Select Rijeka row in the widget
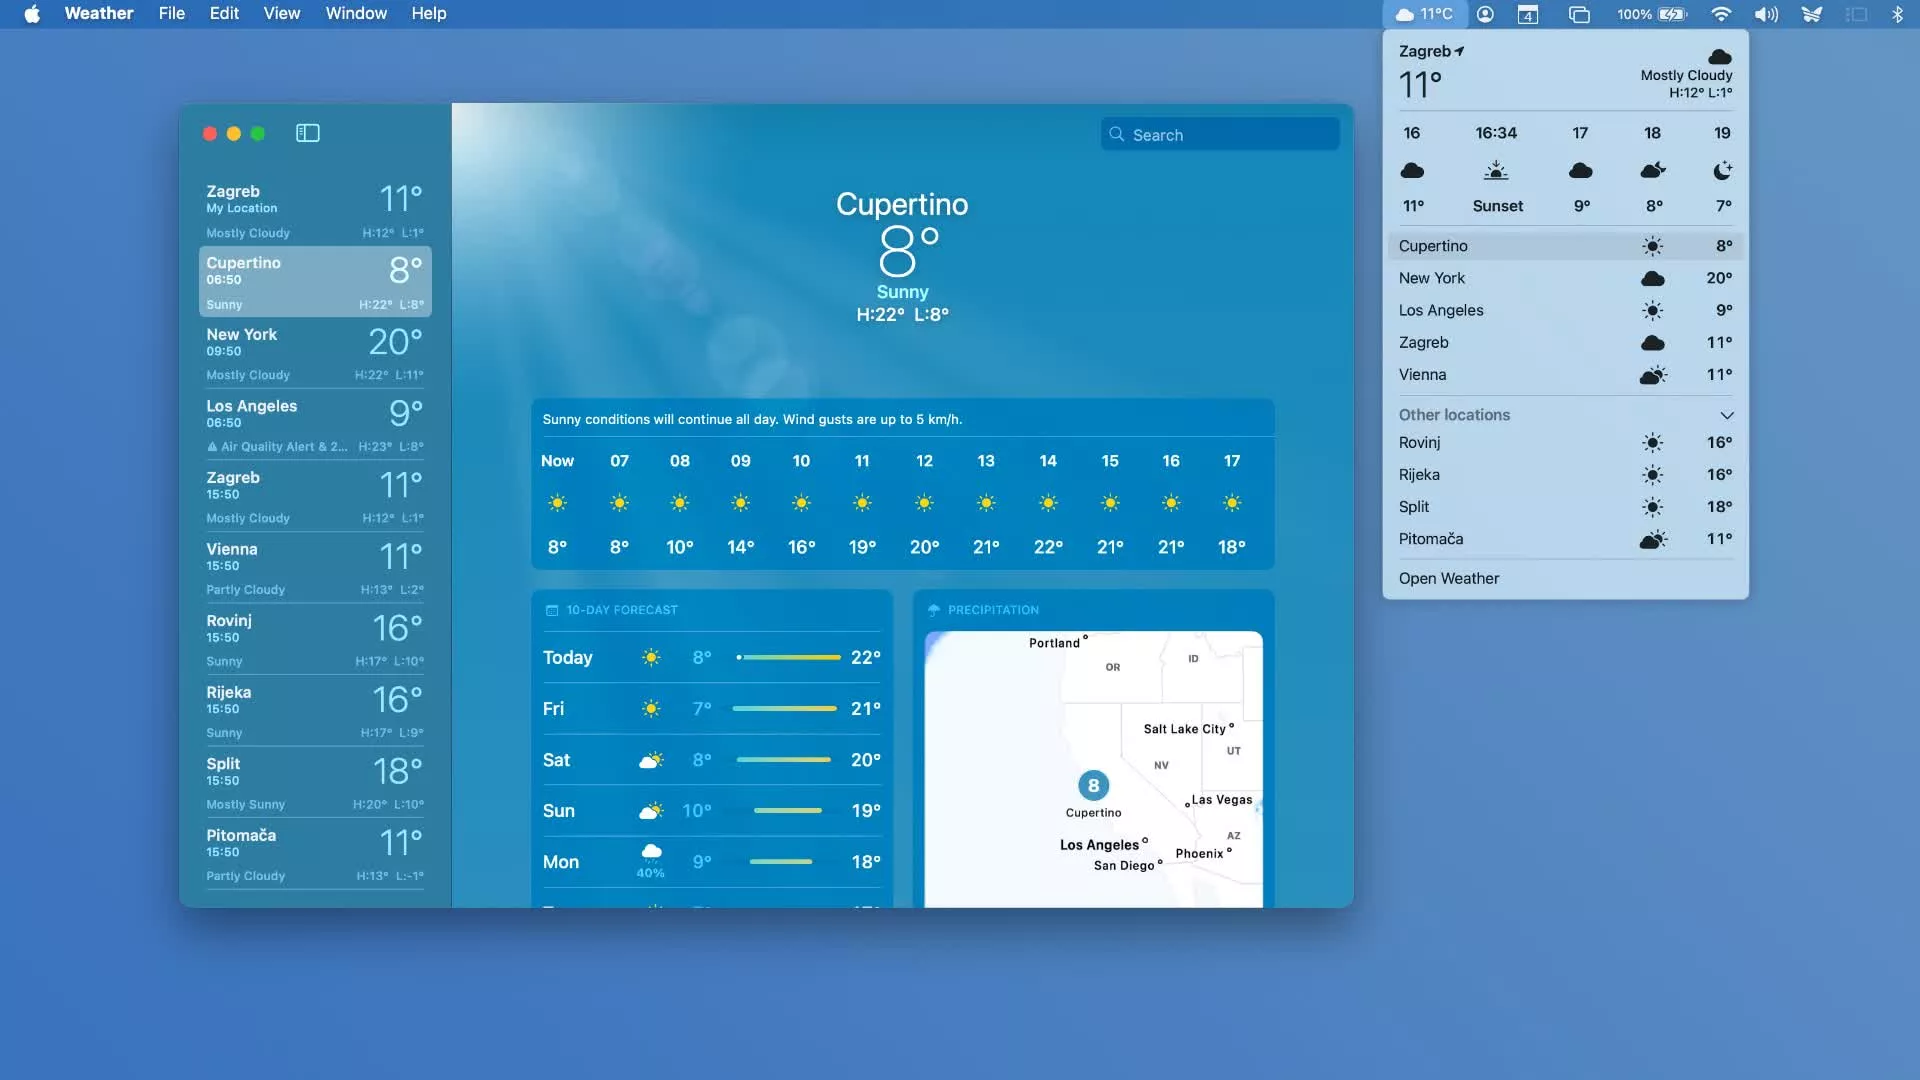Image resolution: width=1920 pixels, height=1080 pixels. click(1565, 475)
